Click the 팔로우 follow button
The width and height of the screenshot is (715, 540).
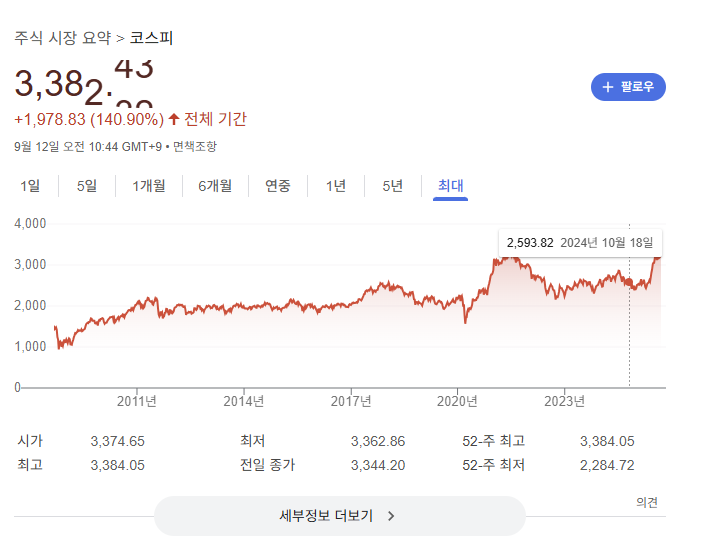point(628,87)
